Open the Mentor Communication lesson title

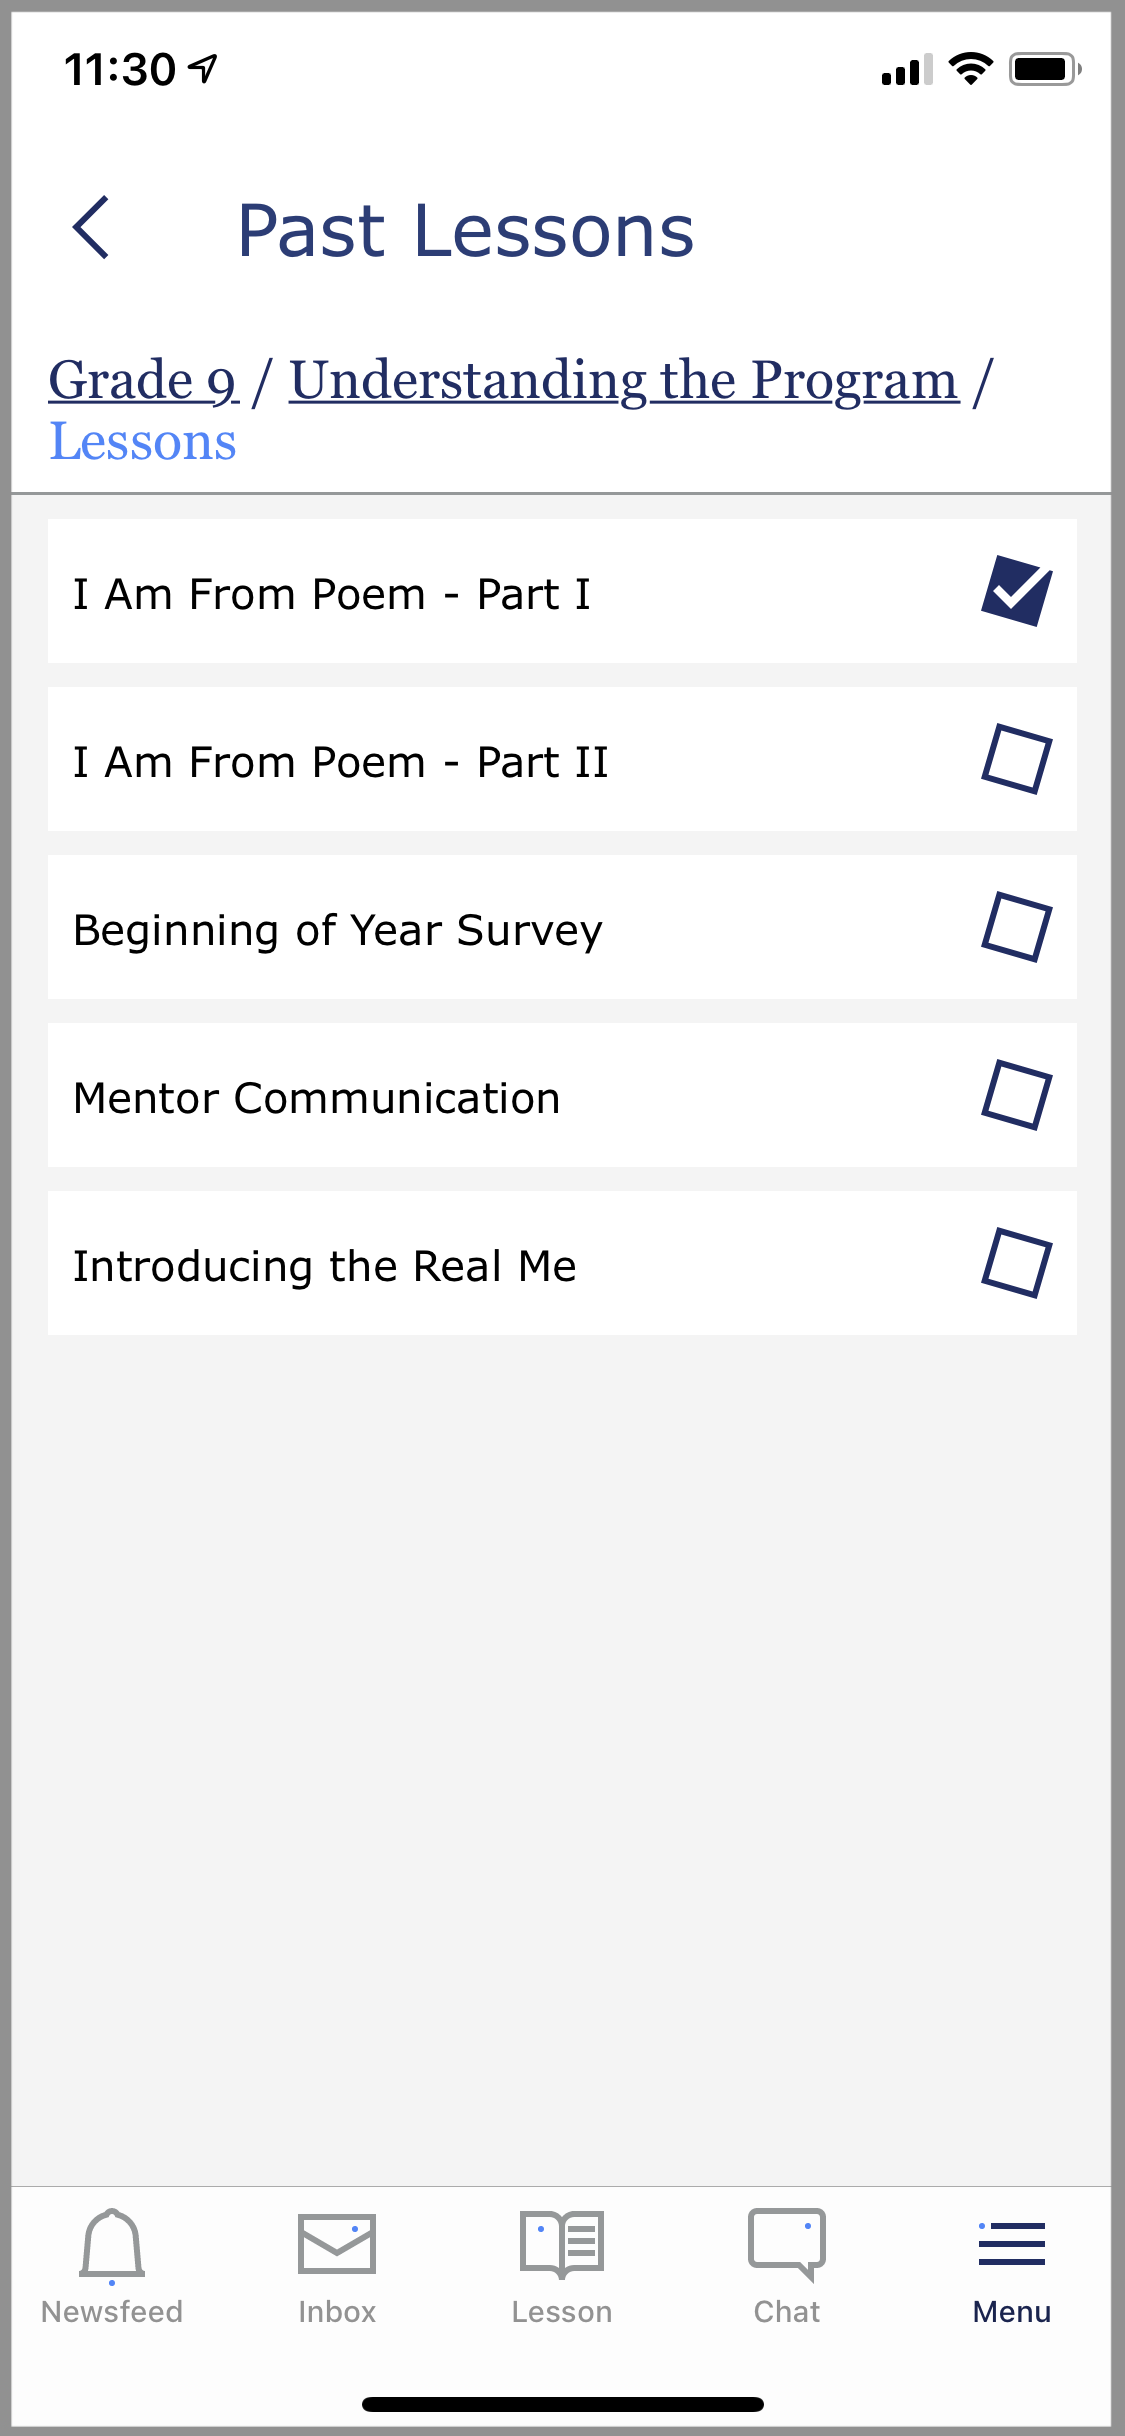(x=317, y=1098)
